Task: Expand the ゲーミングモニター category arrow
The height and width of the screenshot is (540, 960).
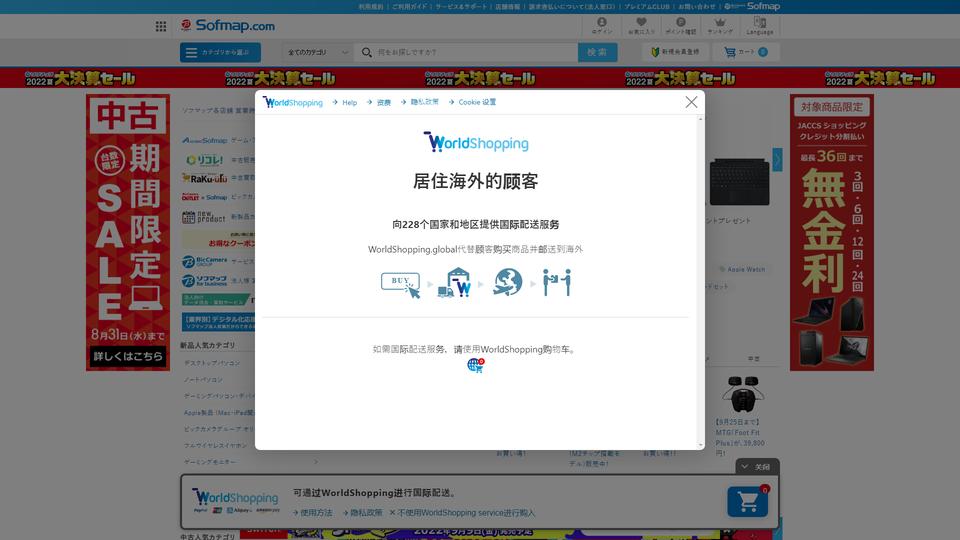Action: click(316, 462)
